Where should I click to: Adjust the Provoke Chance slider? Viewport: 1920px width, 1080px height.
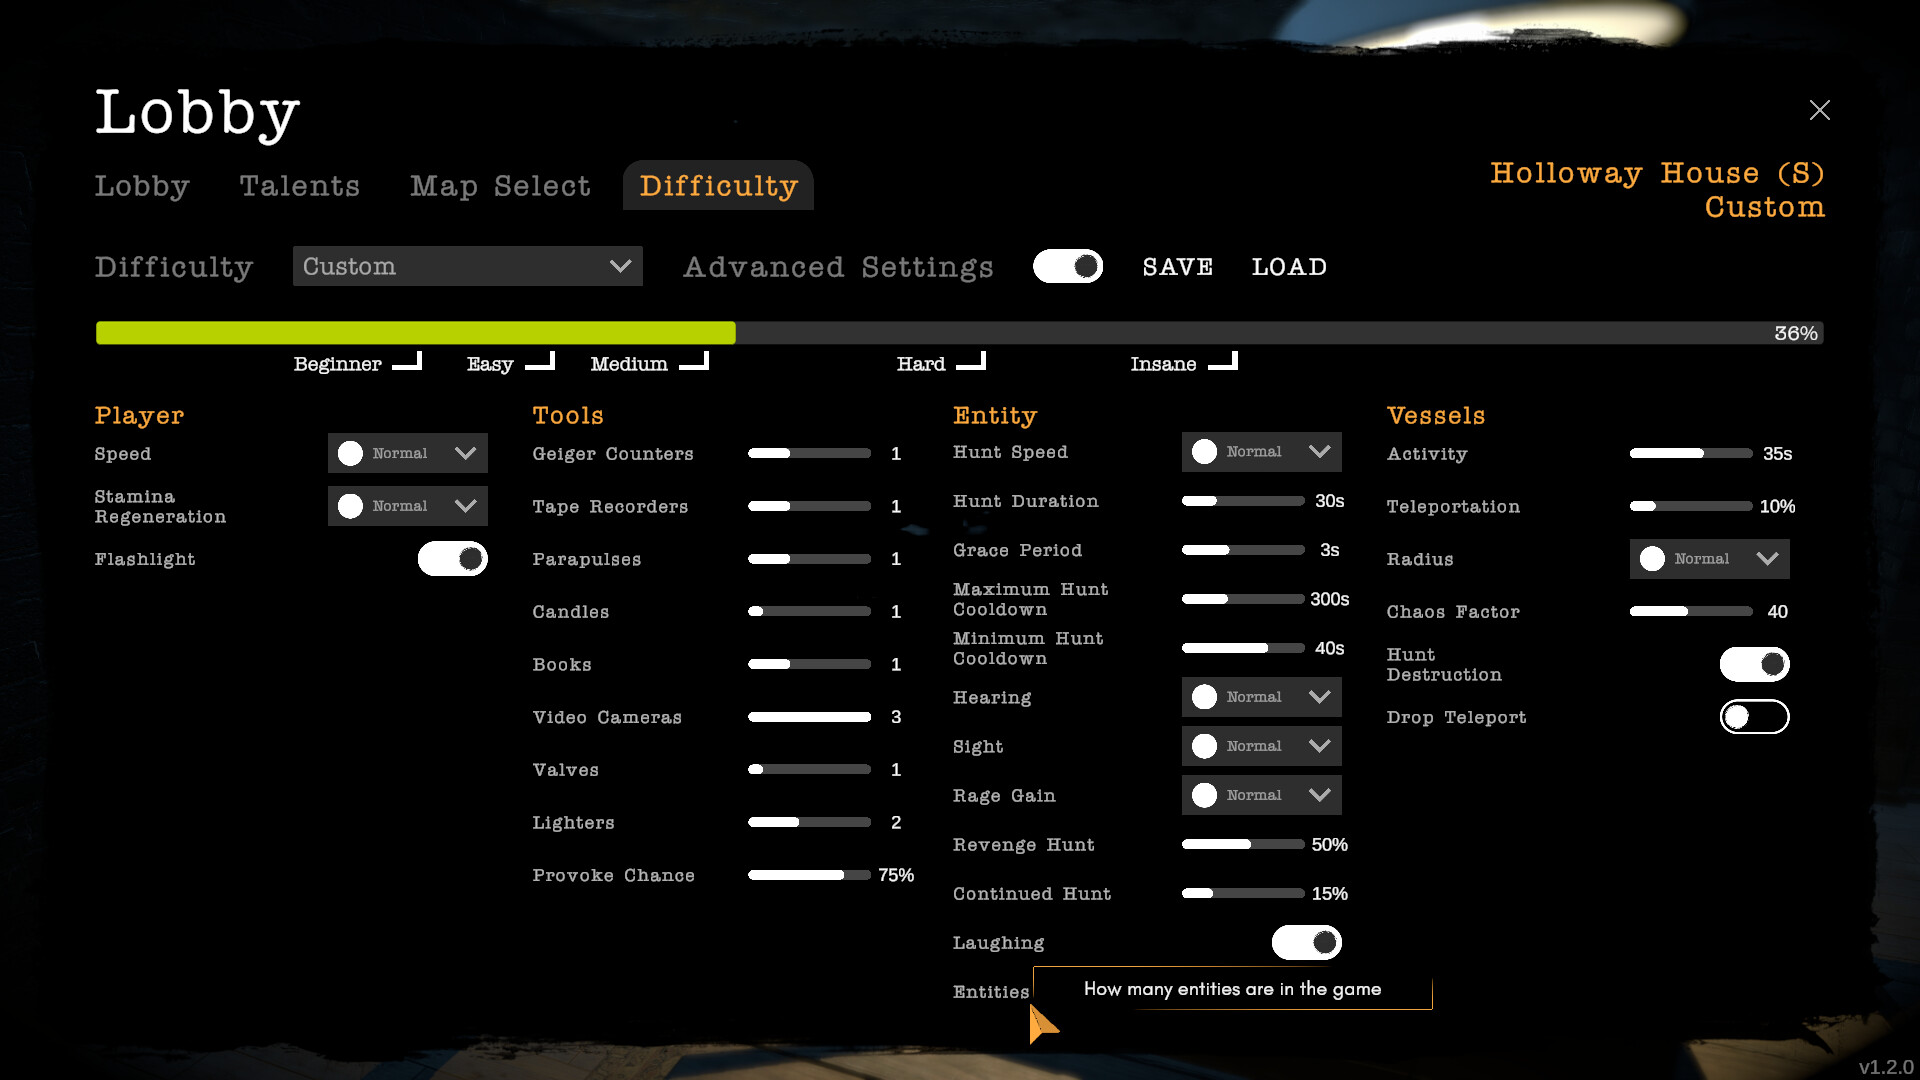pyautogui.click(x=809, y=875)
